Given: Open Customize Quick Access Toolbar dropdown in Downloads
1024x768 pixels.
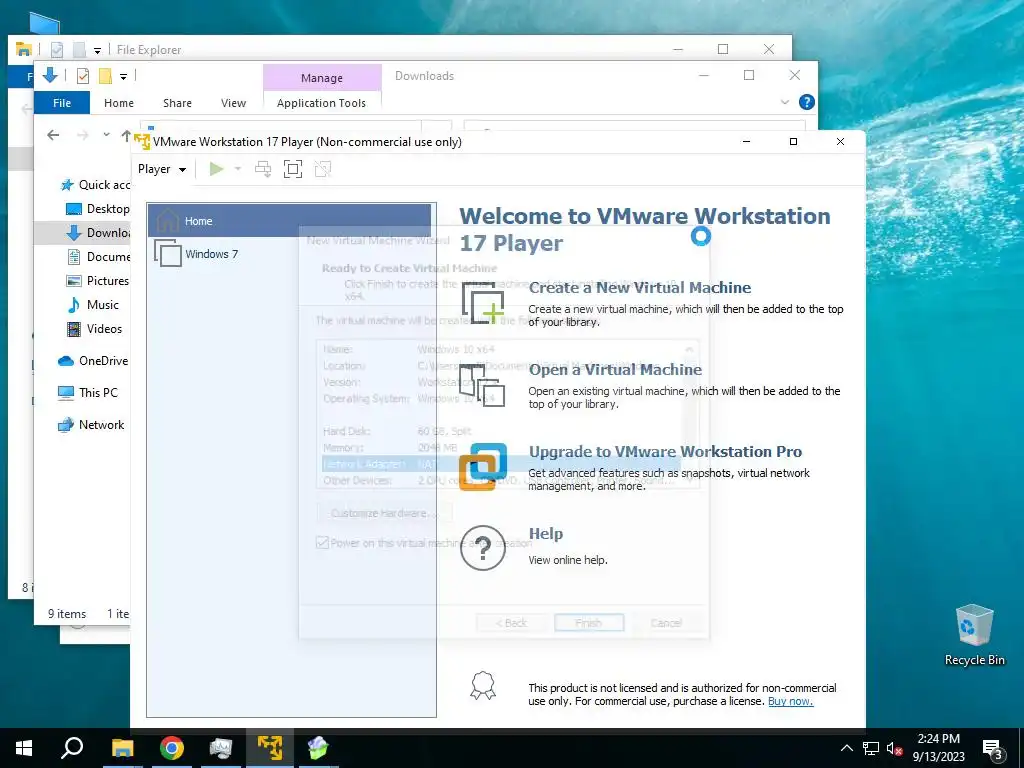Looking at the screenshot, I should 123,77.
